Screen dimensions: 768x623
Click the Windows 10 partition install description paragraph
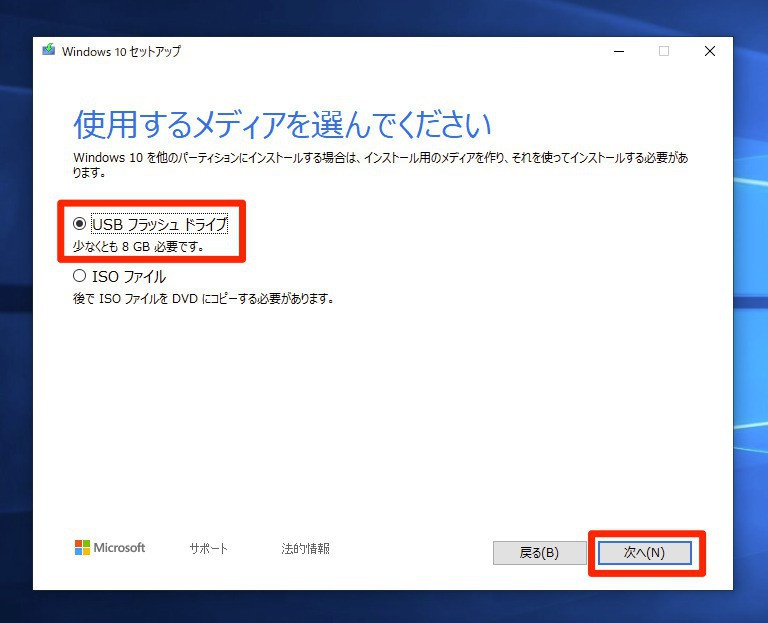[381, 165]
